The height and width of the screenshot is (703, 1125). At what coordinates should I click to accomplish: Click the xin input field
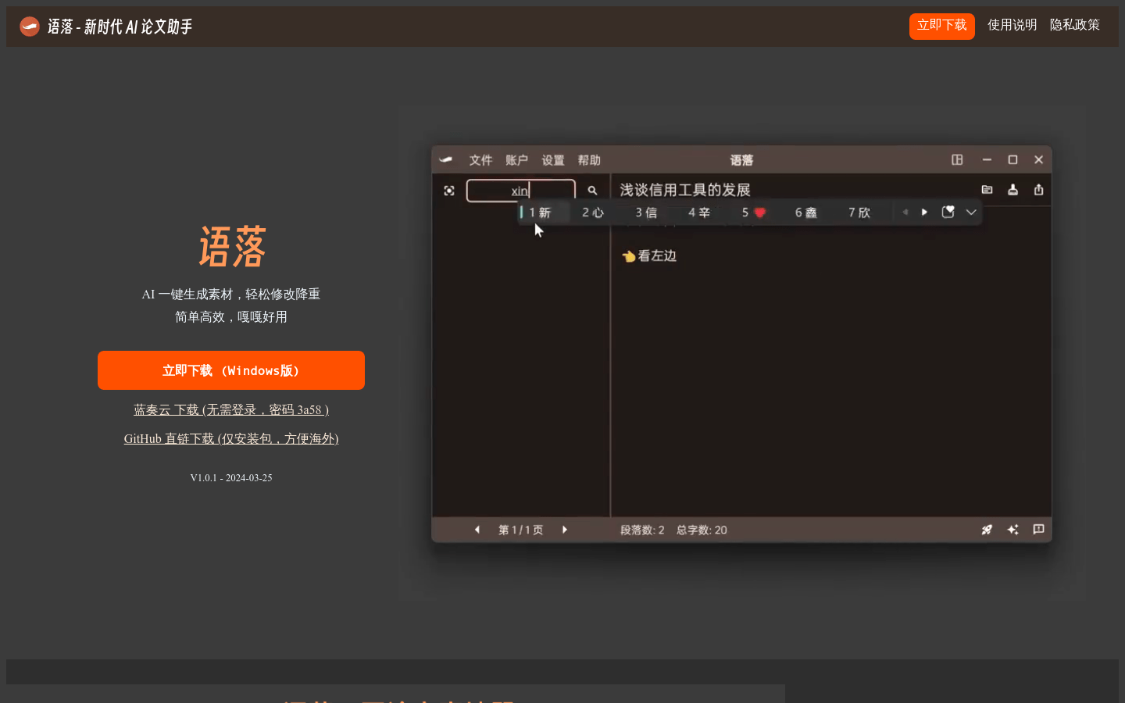point(520,190)
